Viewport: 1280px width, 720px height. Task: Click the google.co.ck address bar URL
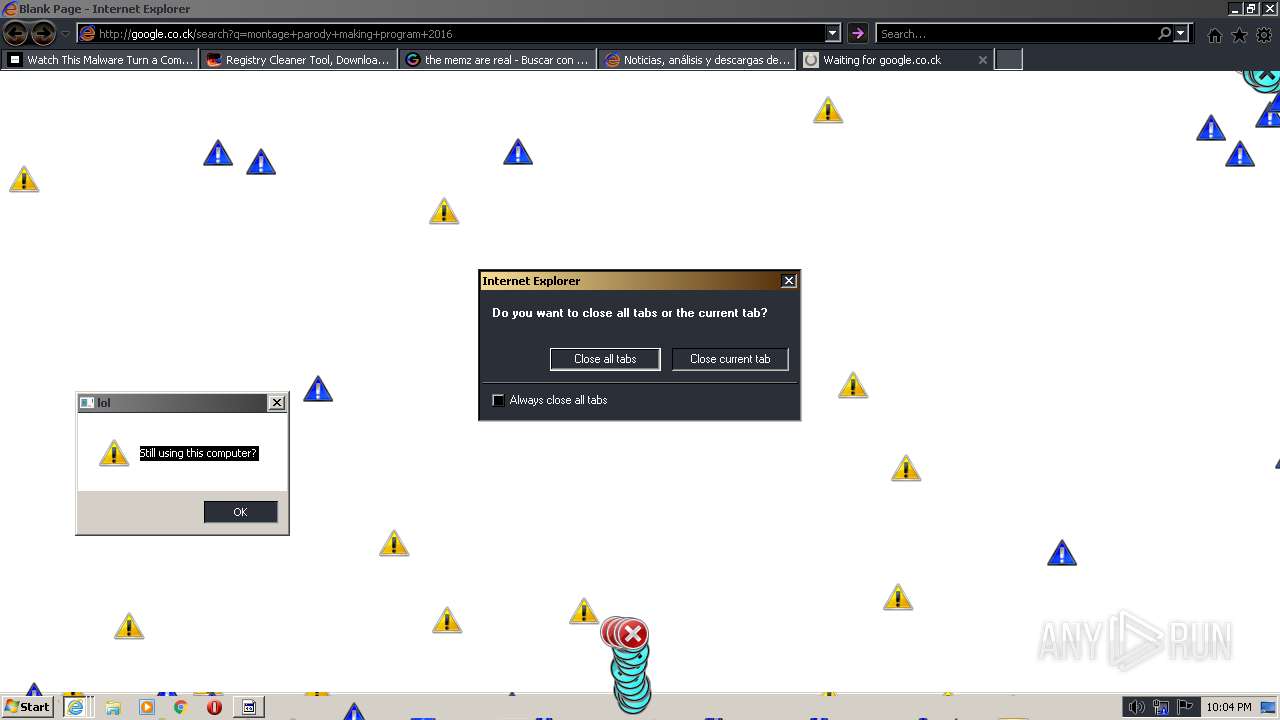point(276,34)
